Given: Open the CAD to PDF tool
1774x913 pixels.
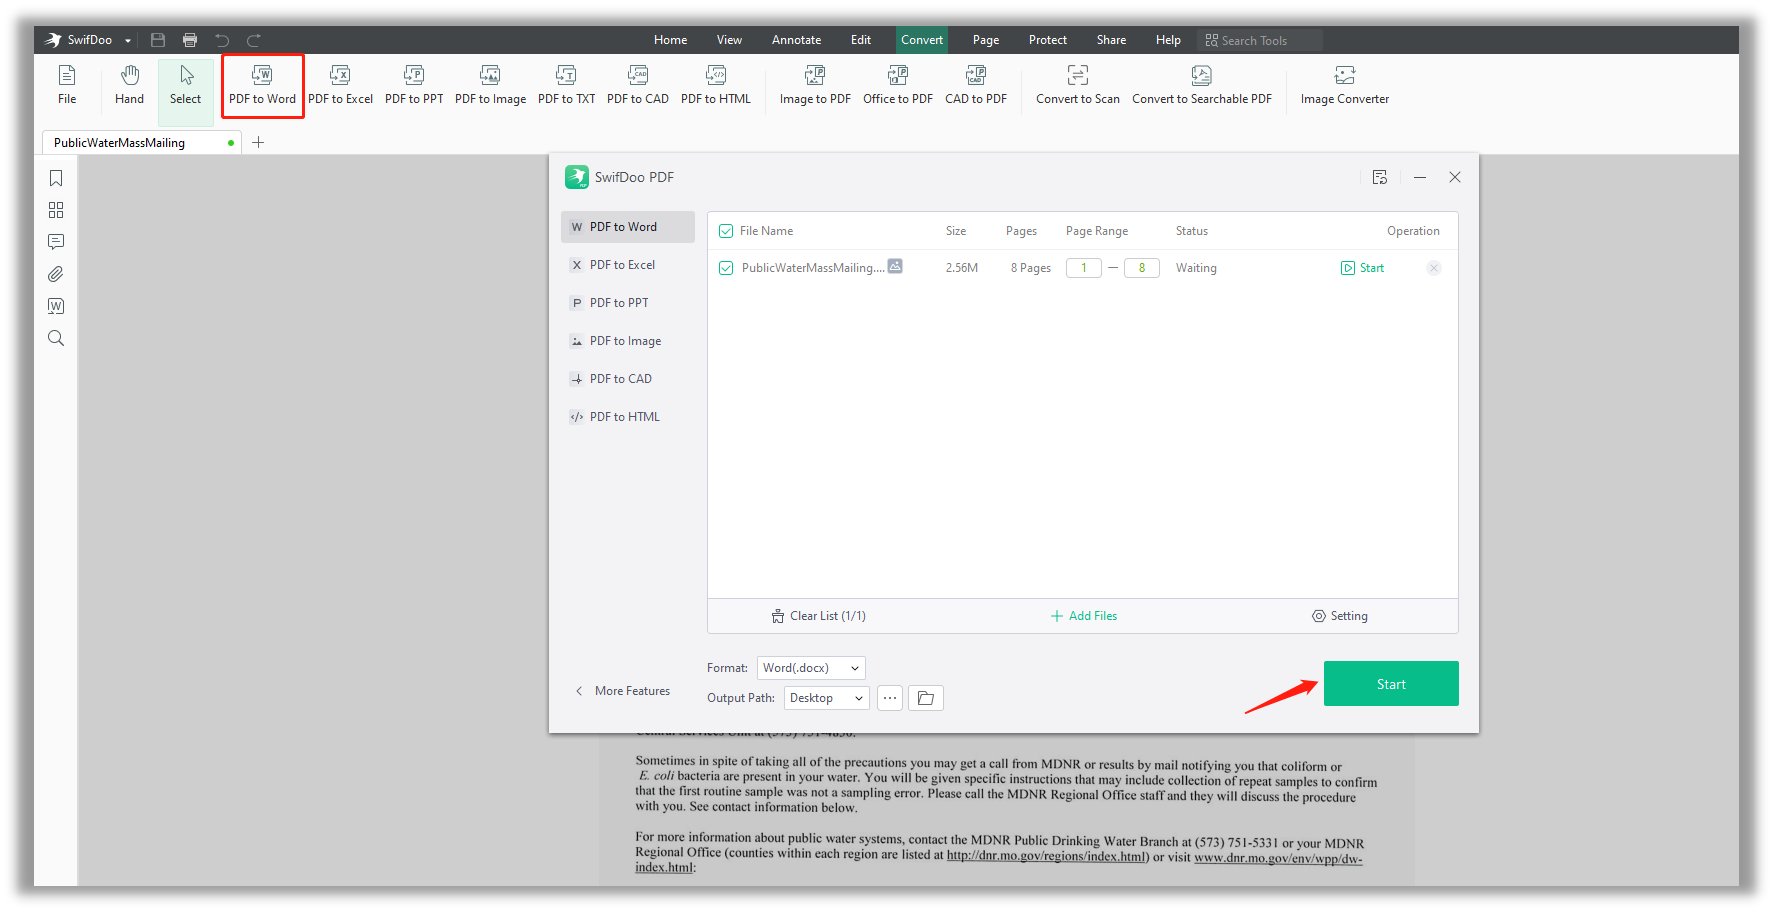Looking at the screenshot, I should click(976, 85).
